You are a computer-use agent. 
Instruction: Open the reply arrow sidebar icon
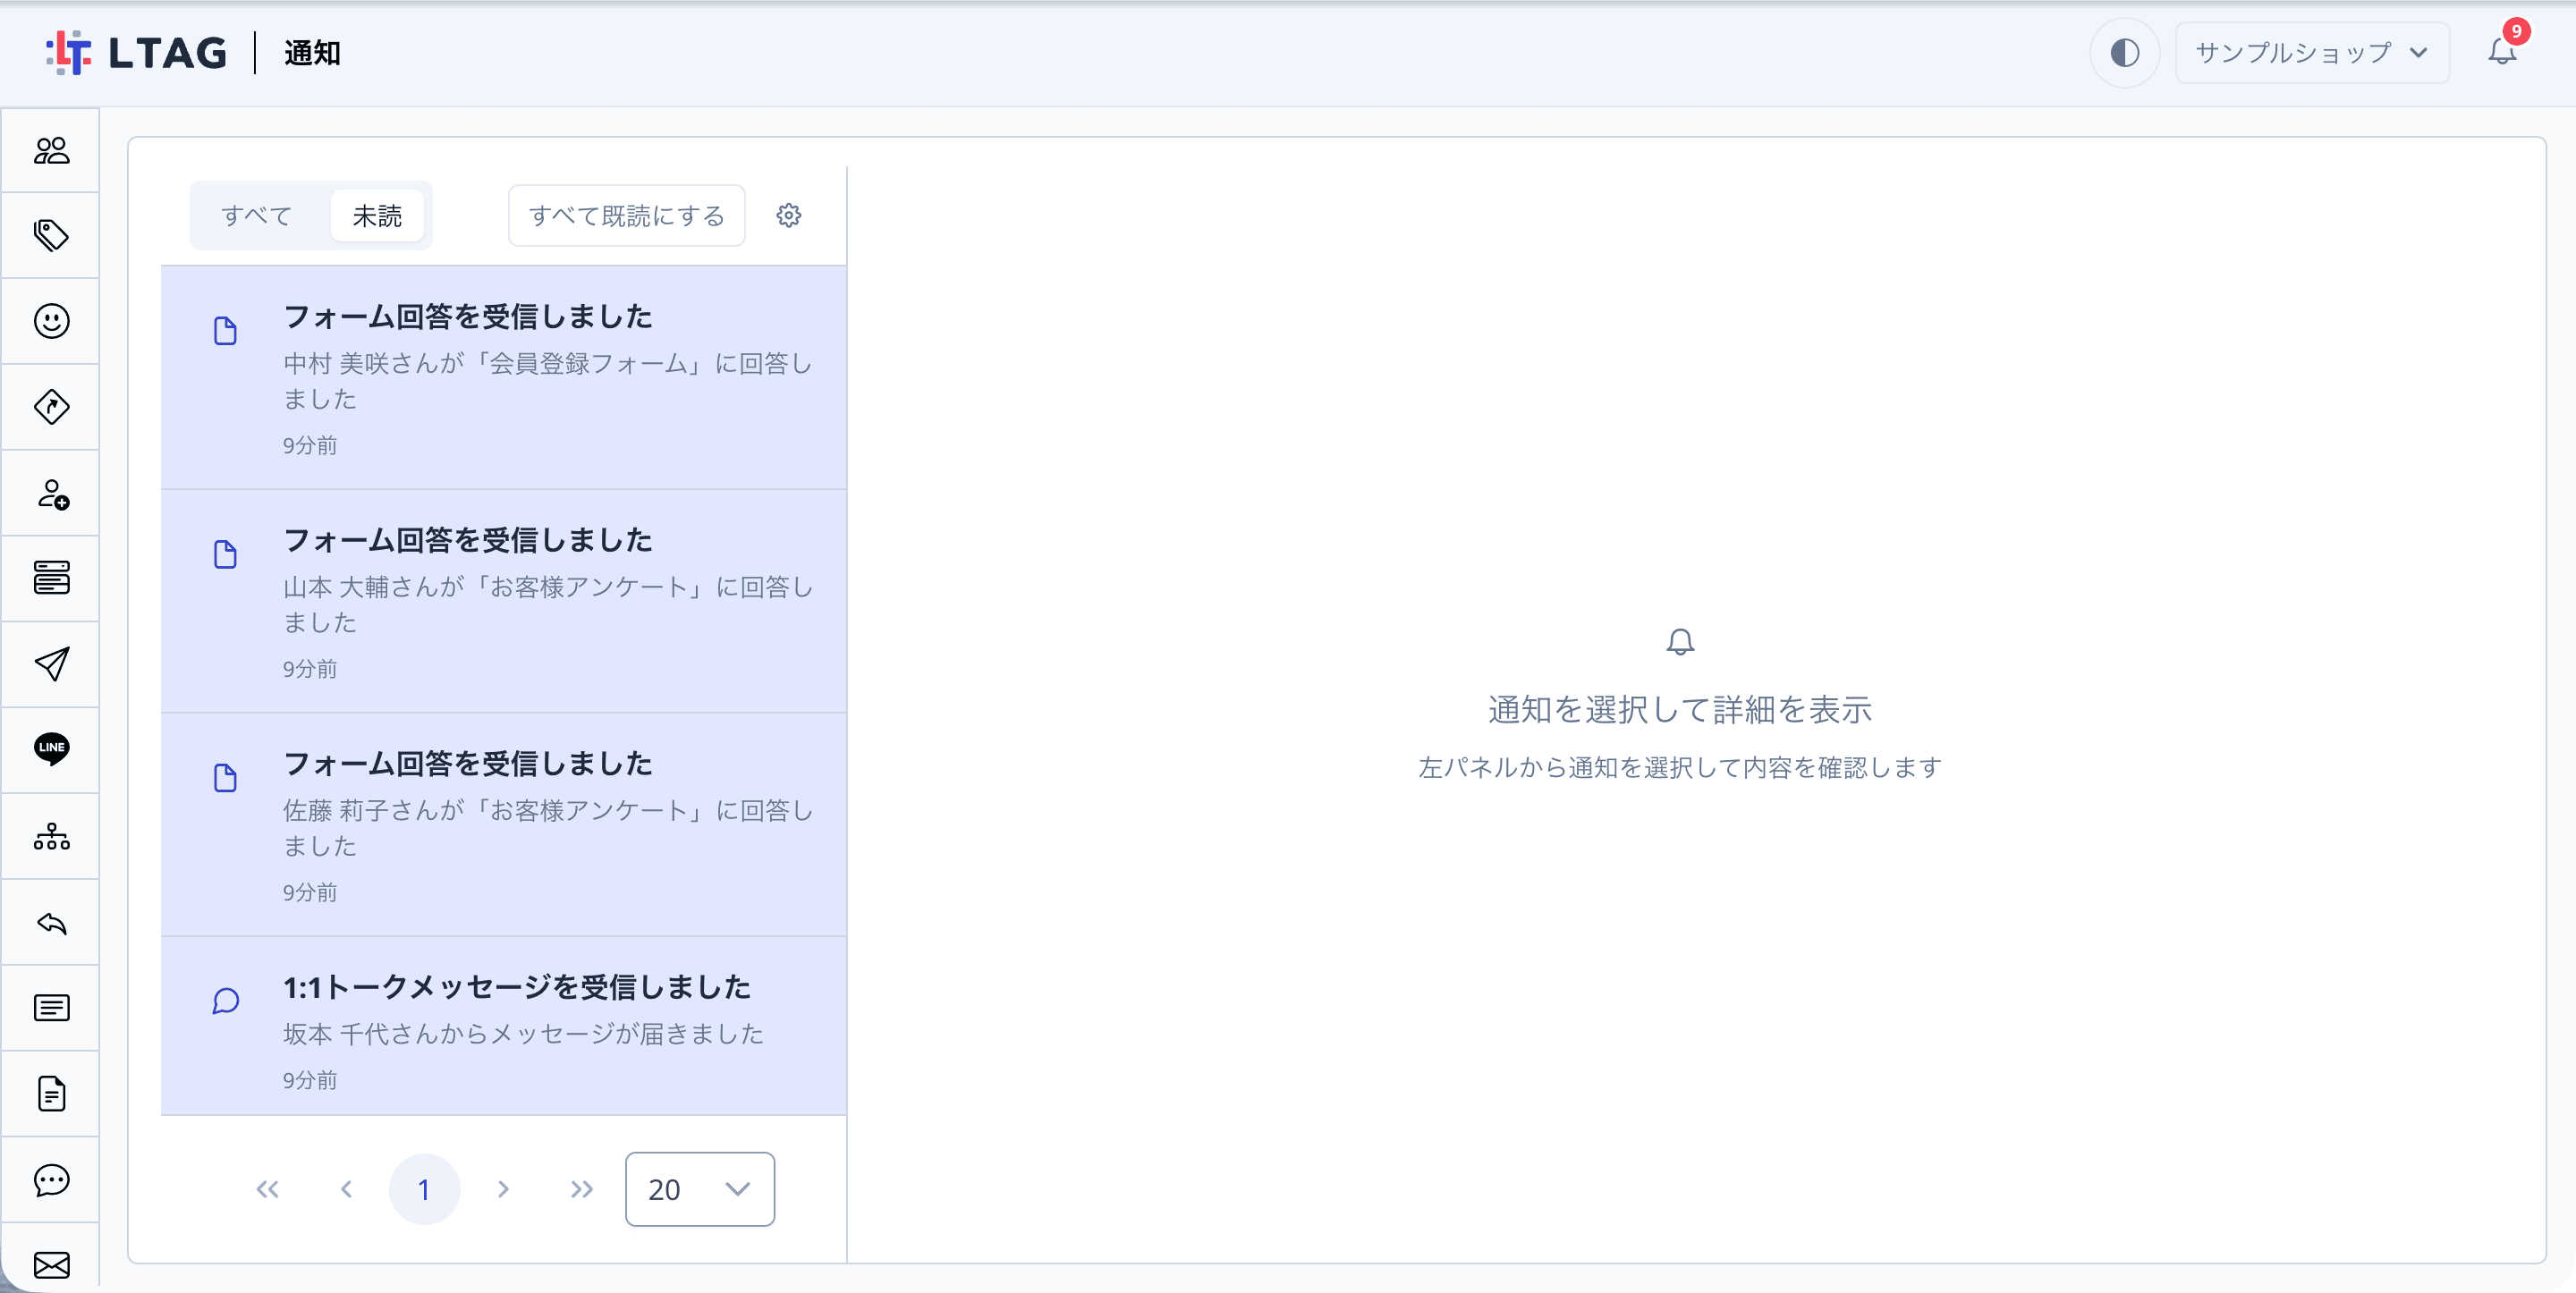point(51,922)
